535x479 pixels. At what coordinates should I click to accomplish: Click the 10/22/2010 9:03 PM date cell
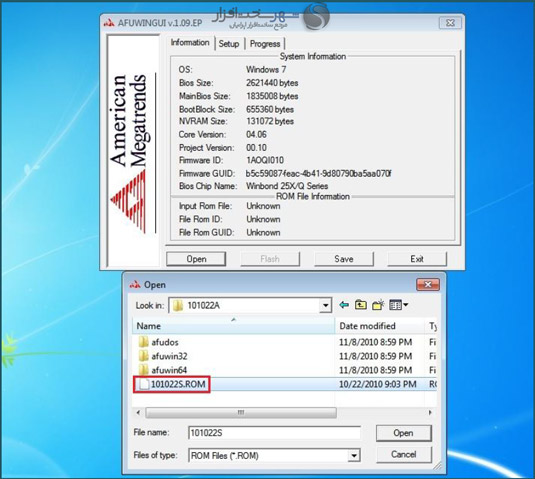click(x=378, y=384)
